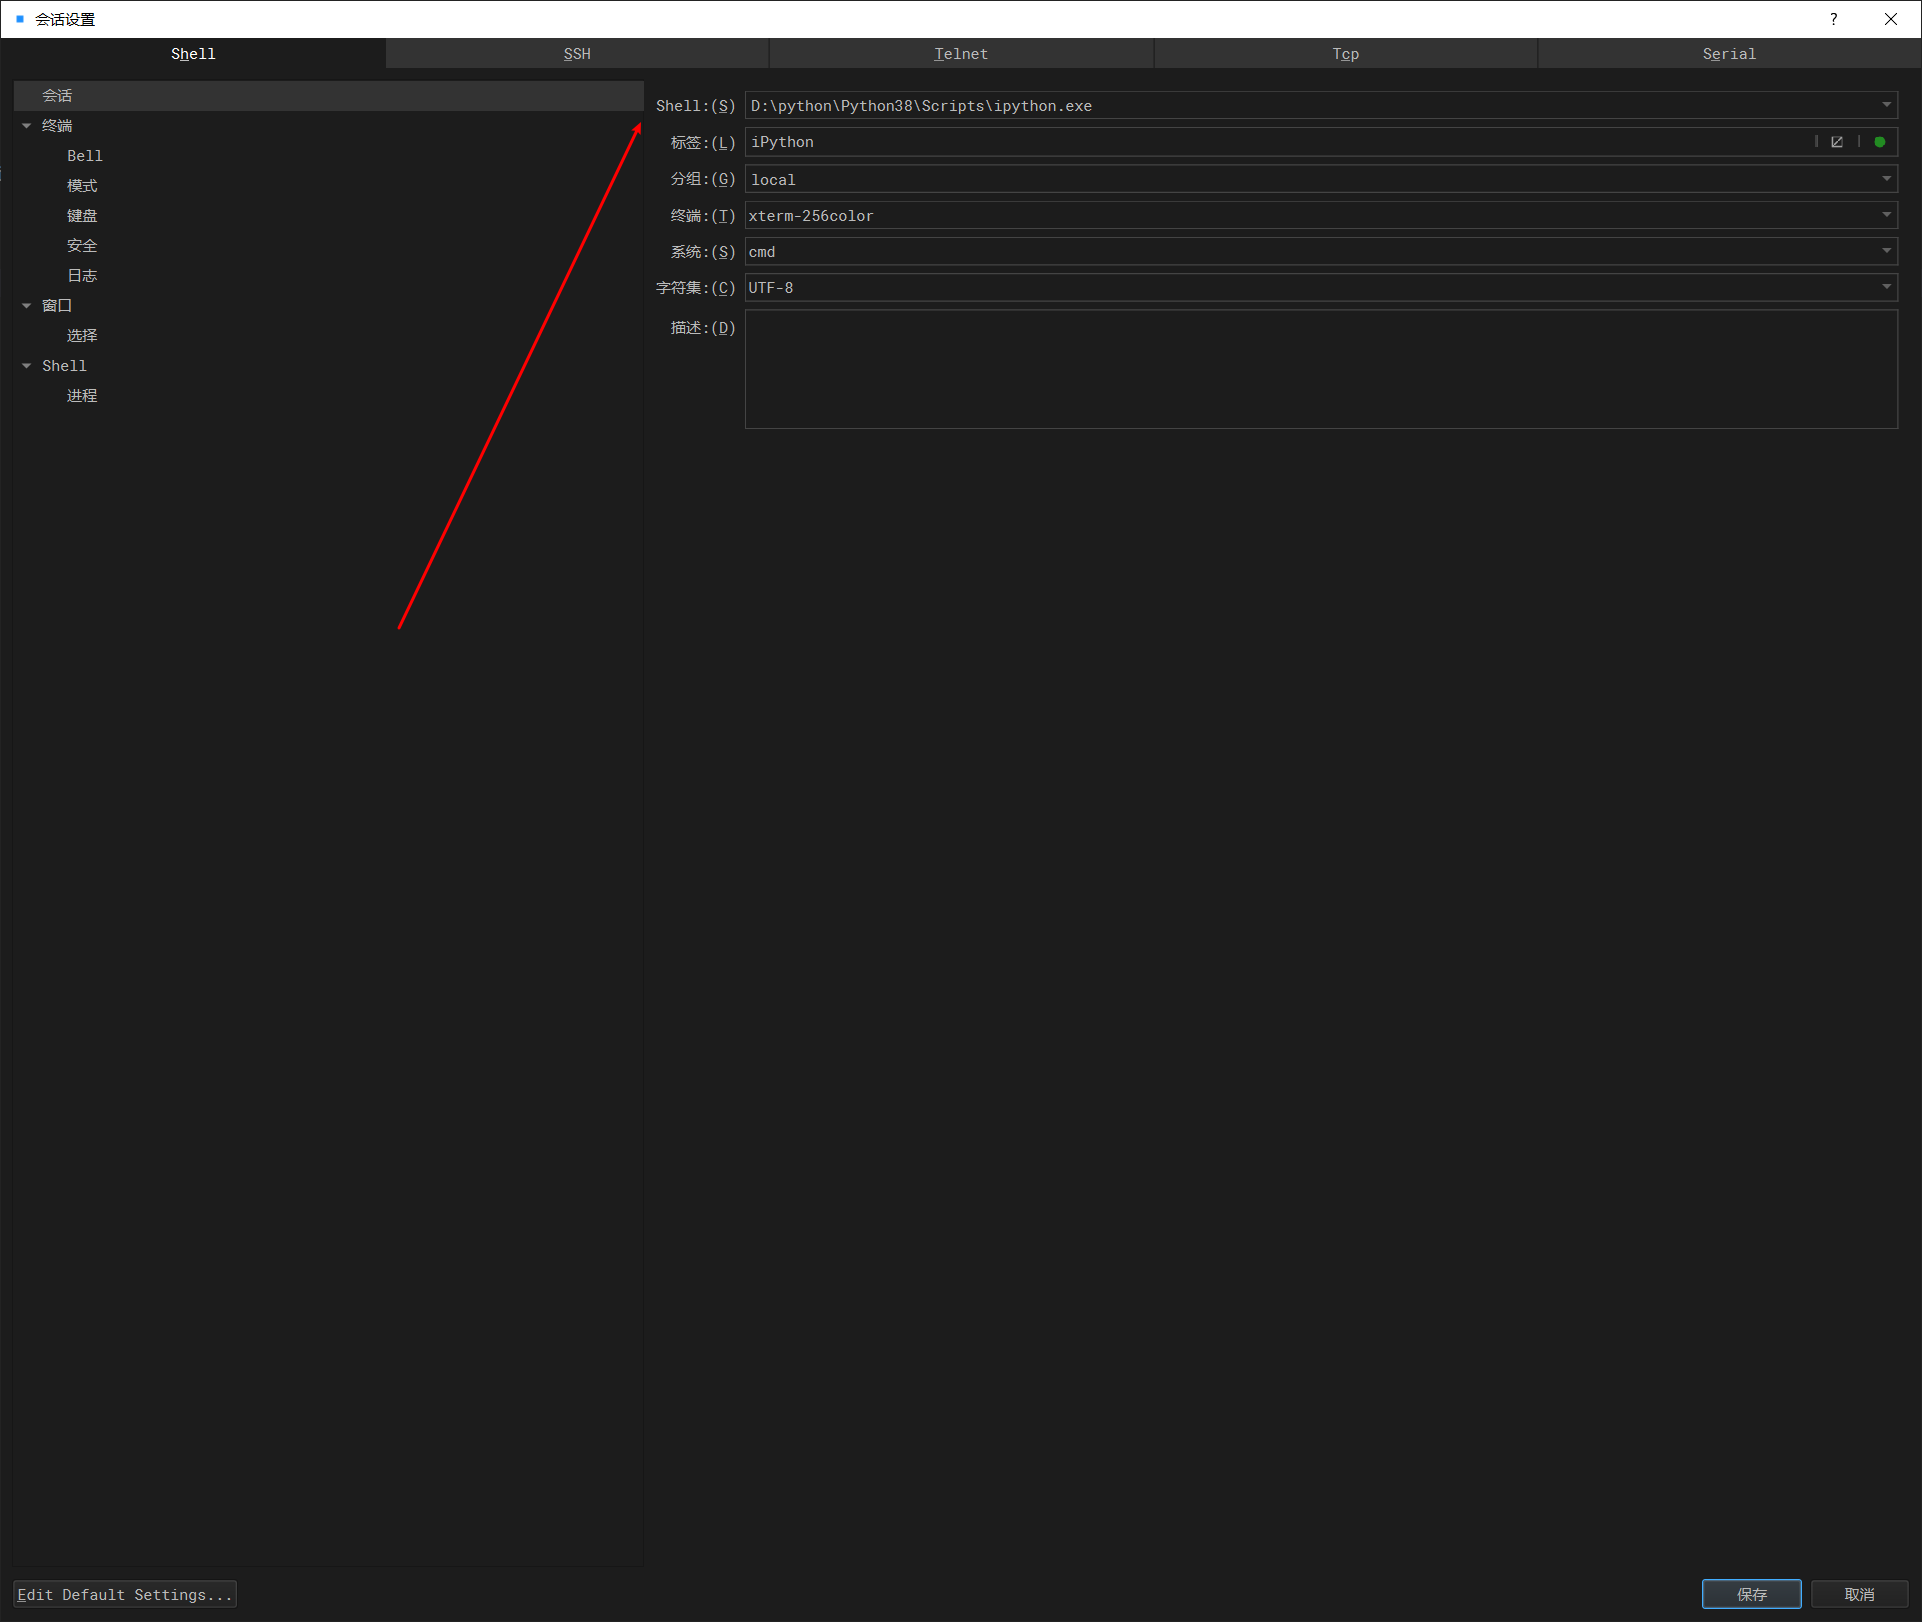This screenshot has width=1922, height=1622.
Task: Click into the 描述 description text area
Action: pyautogui.click(x=1320, y=369)
